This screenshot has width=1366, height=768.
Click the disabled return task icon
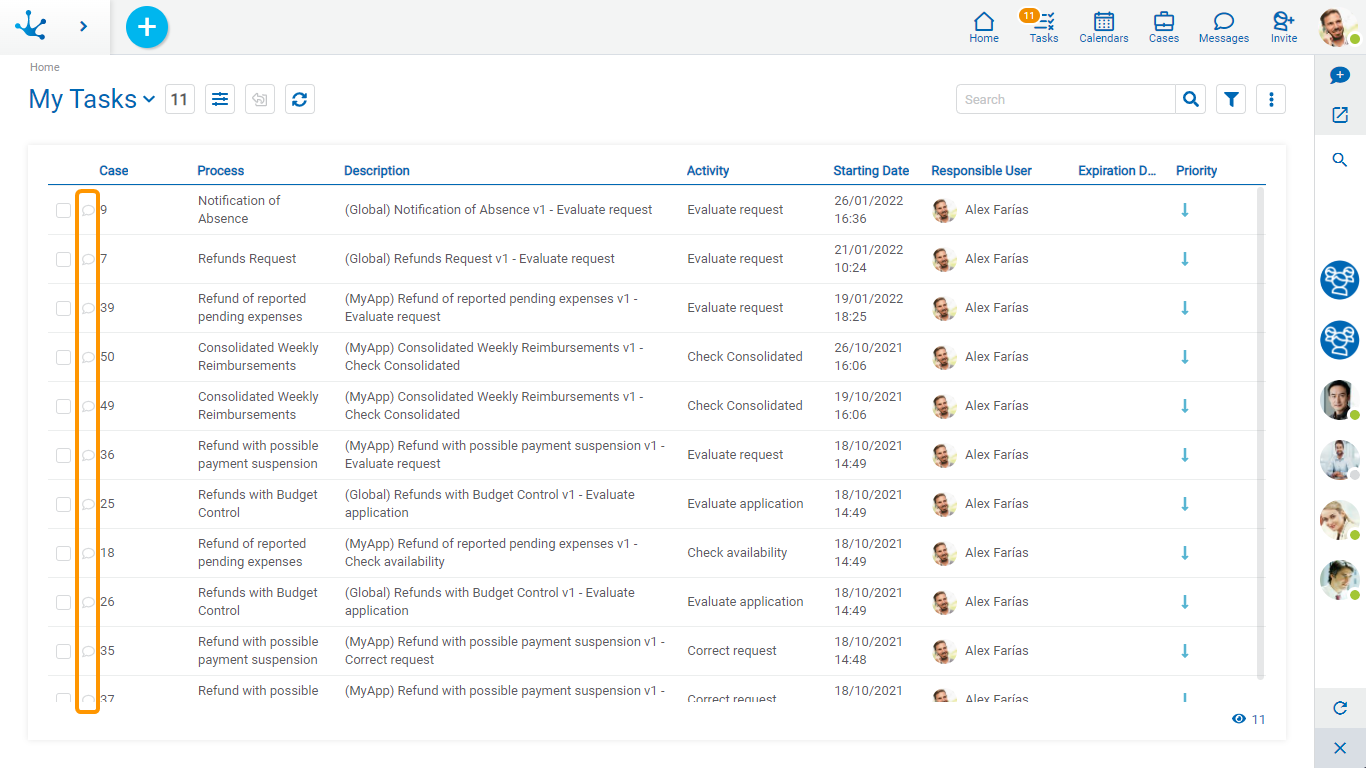click(x=260, y=99)
